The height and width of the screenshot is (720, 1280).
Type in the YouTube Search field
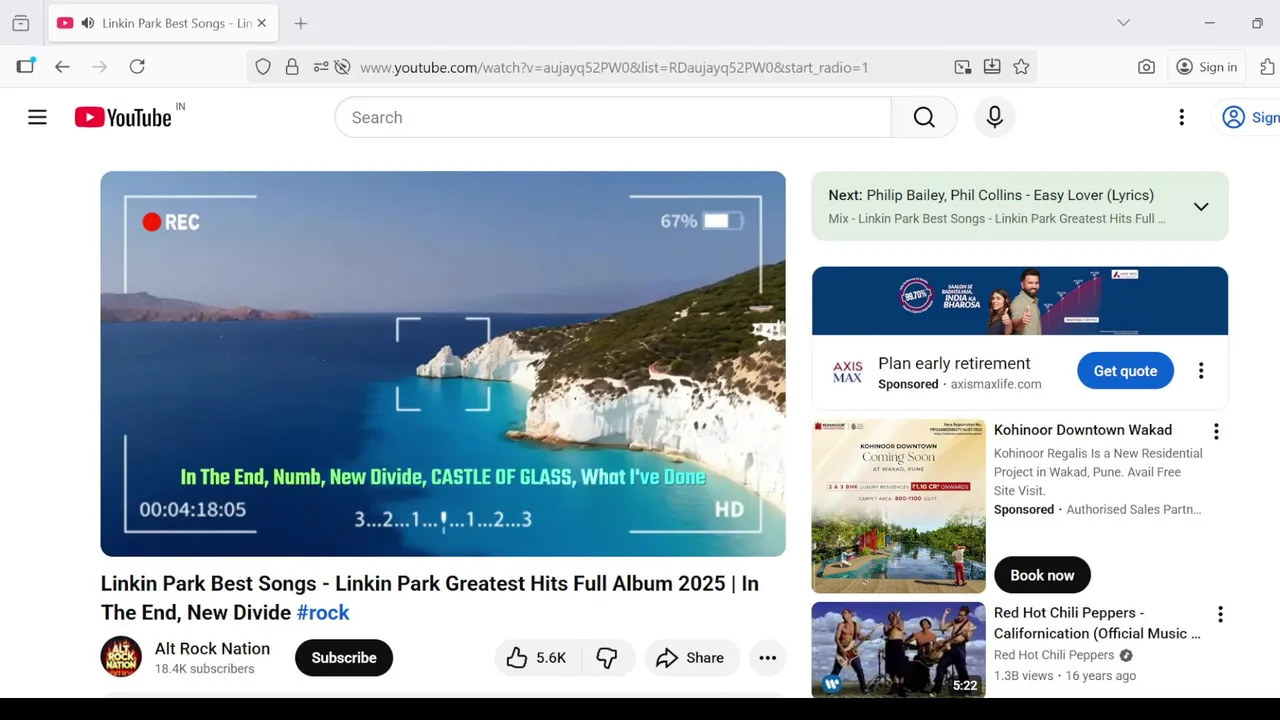613,118
